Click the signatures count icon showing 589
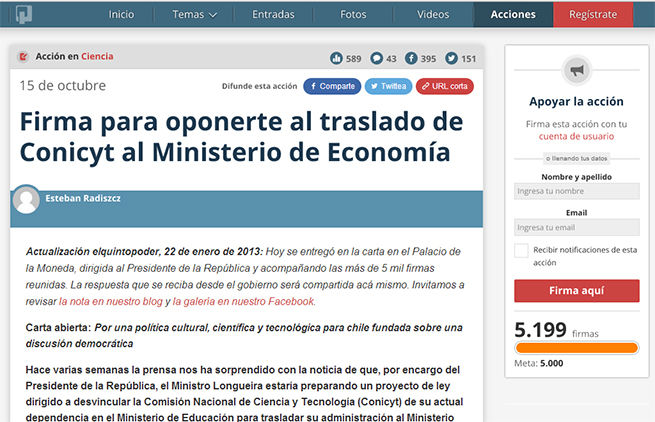 336,58
